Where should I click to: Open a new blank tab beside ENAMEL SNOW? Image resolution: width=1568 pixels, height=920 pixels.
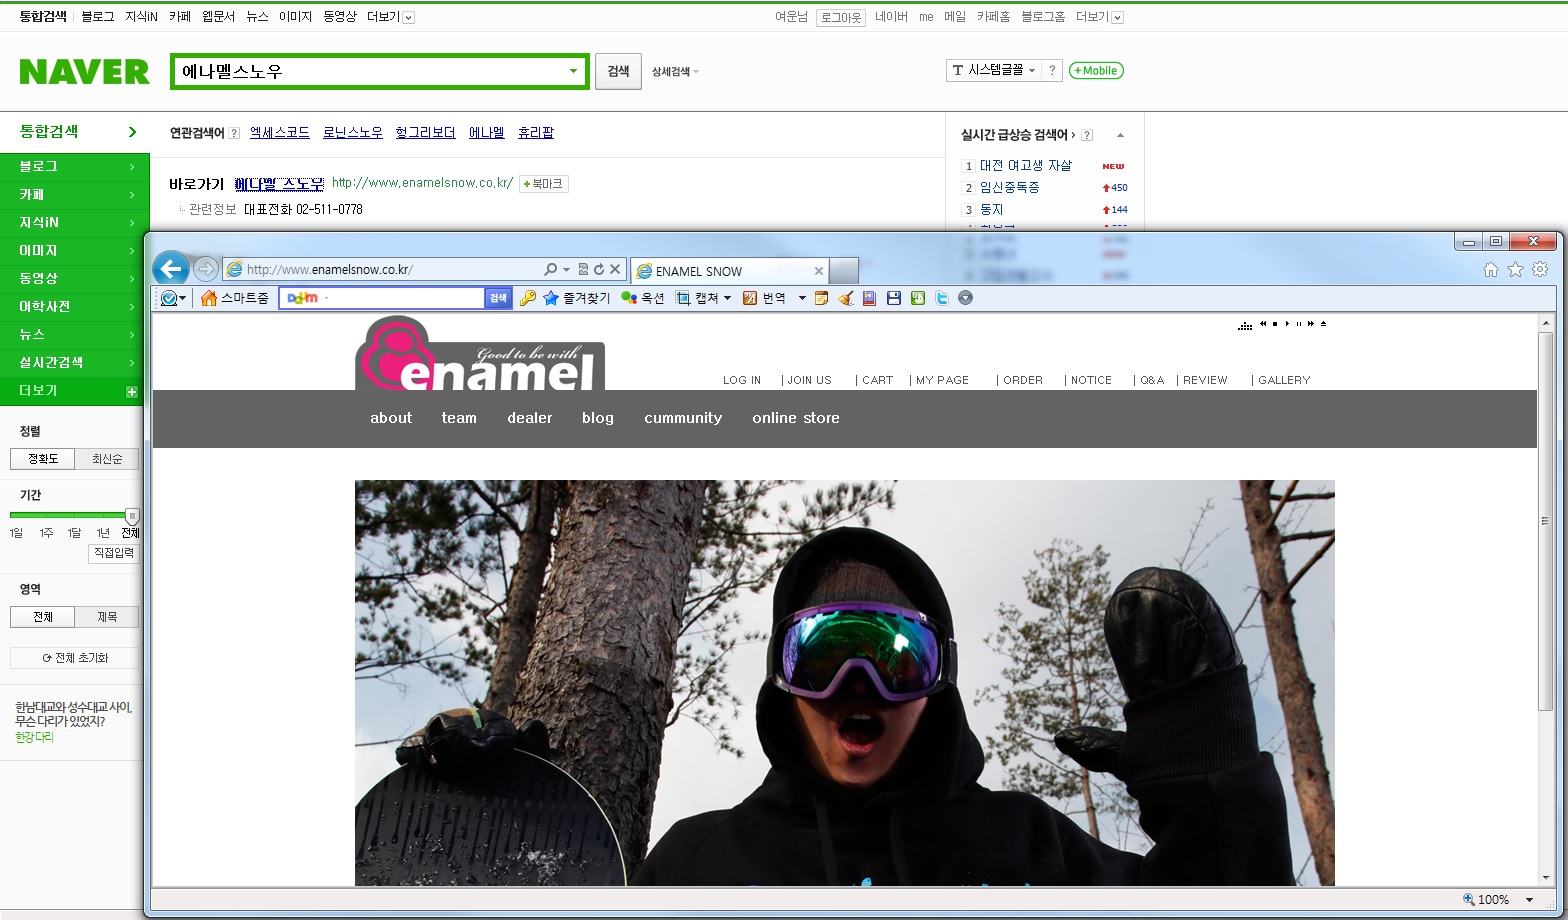[844, 270]
